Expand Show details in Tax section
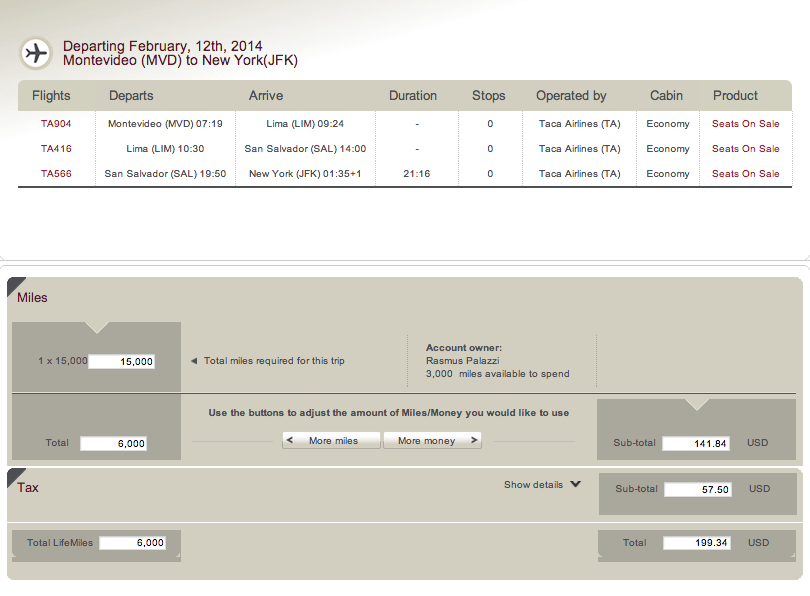 pos(542,485)
